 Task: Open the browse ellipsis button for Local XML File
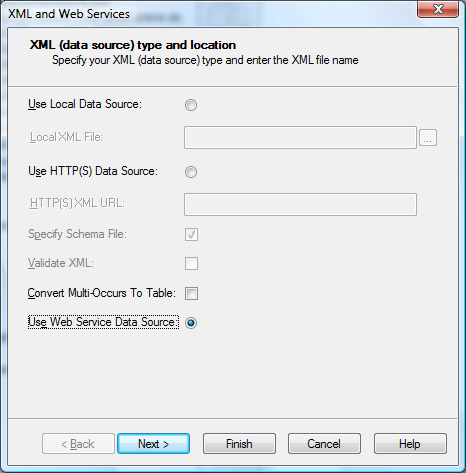[428, 137]
